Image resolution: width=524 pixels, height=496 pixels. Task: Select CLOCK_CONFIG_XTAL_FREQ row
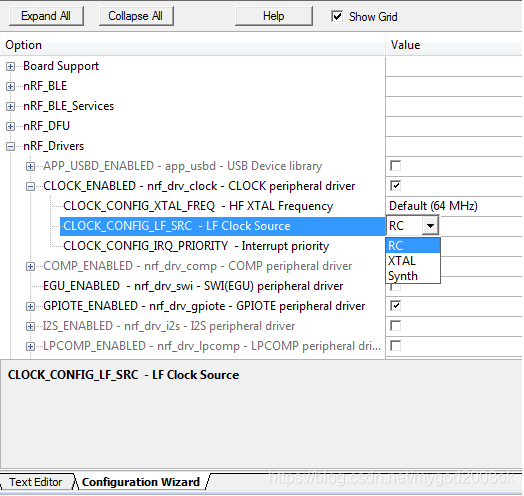pyautogui.click(x=198, y=206)
